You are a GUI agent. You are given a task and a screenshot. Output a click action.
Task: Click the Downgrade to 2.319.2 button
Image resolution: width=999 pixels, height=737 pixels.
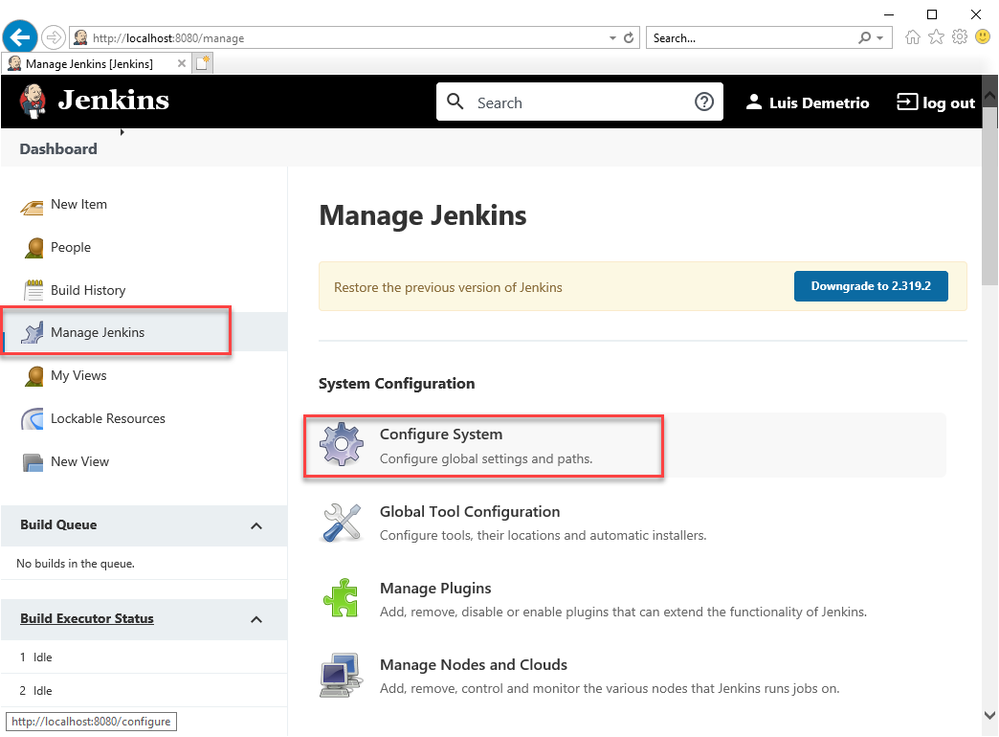(x=870, y=286)
